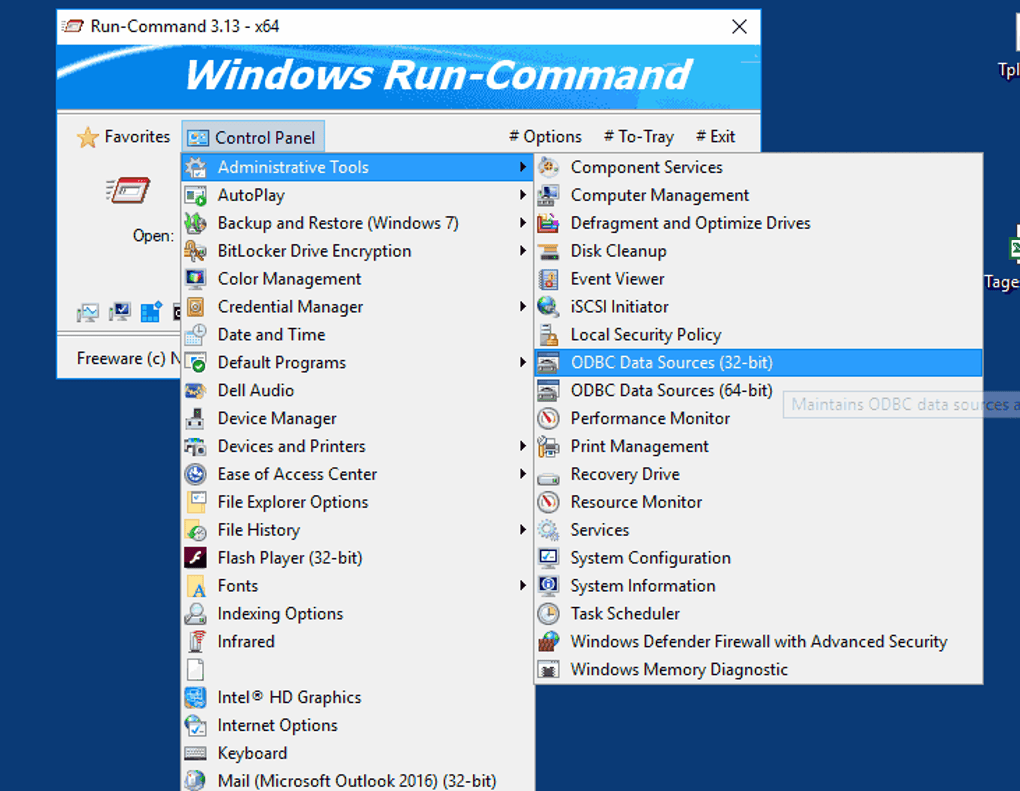Image resolution: width=1020 pixels, height=791 pixels.
Task: Open Computer Management entry
Action: click(659, 195)
